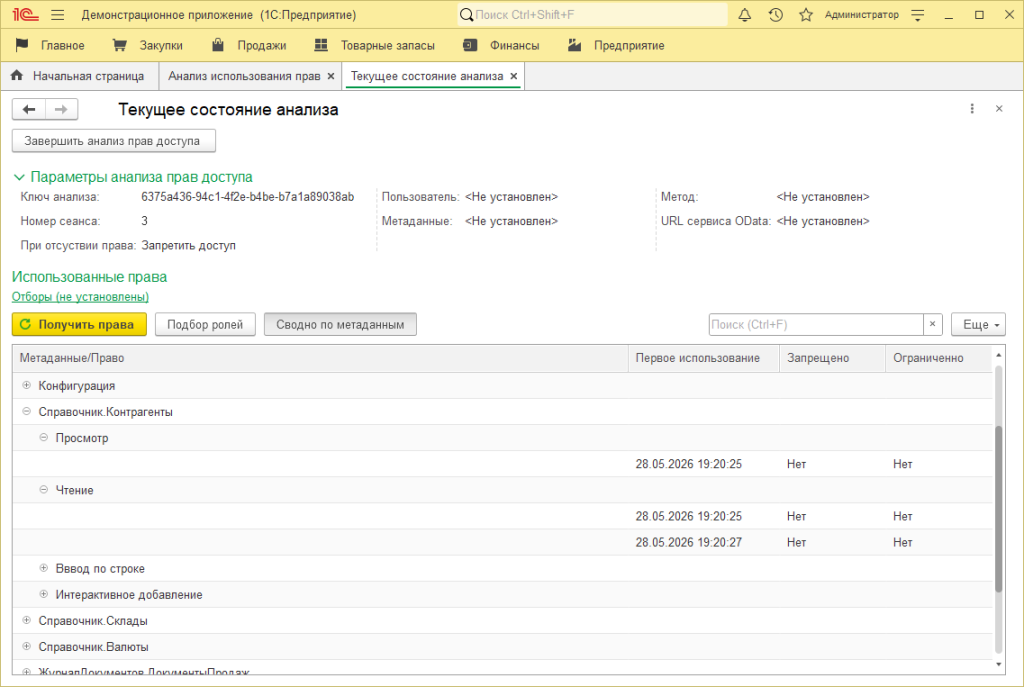Collapse Чтение node
This screenshot has width=1024, height=687.
click(44, 490)
